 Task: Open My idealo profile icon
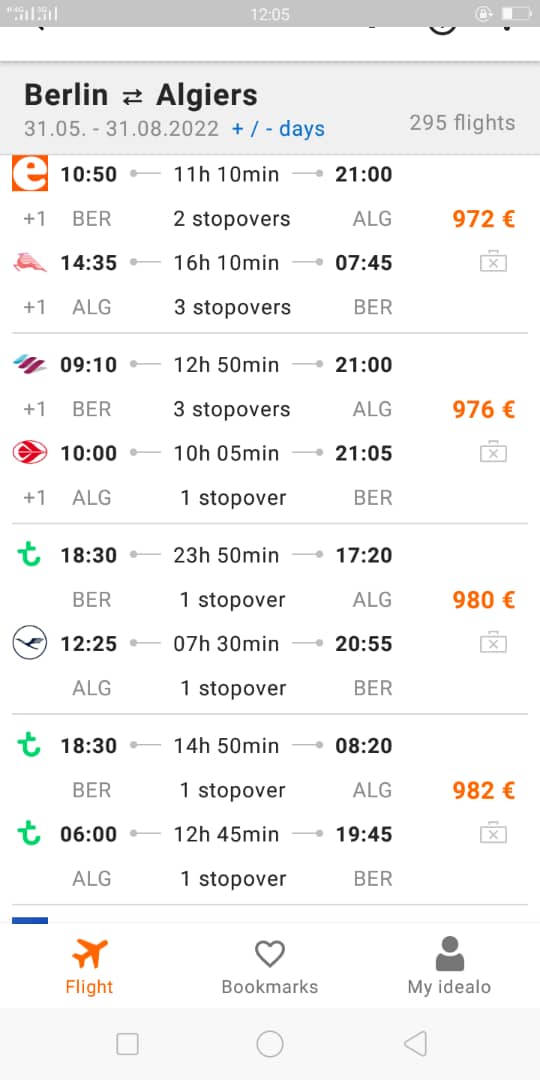pos(450,954)
